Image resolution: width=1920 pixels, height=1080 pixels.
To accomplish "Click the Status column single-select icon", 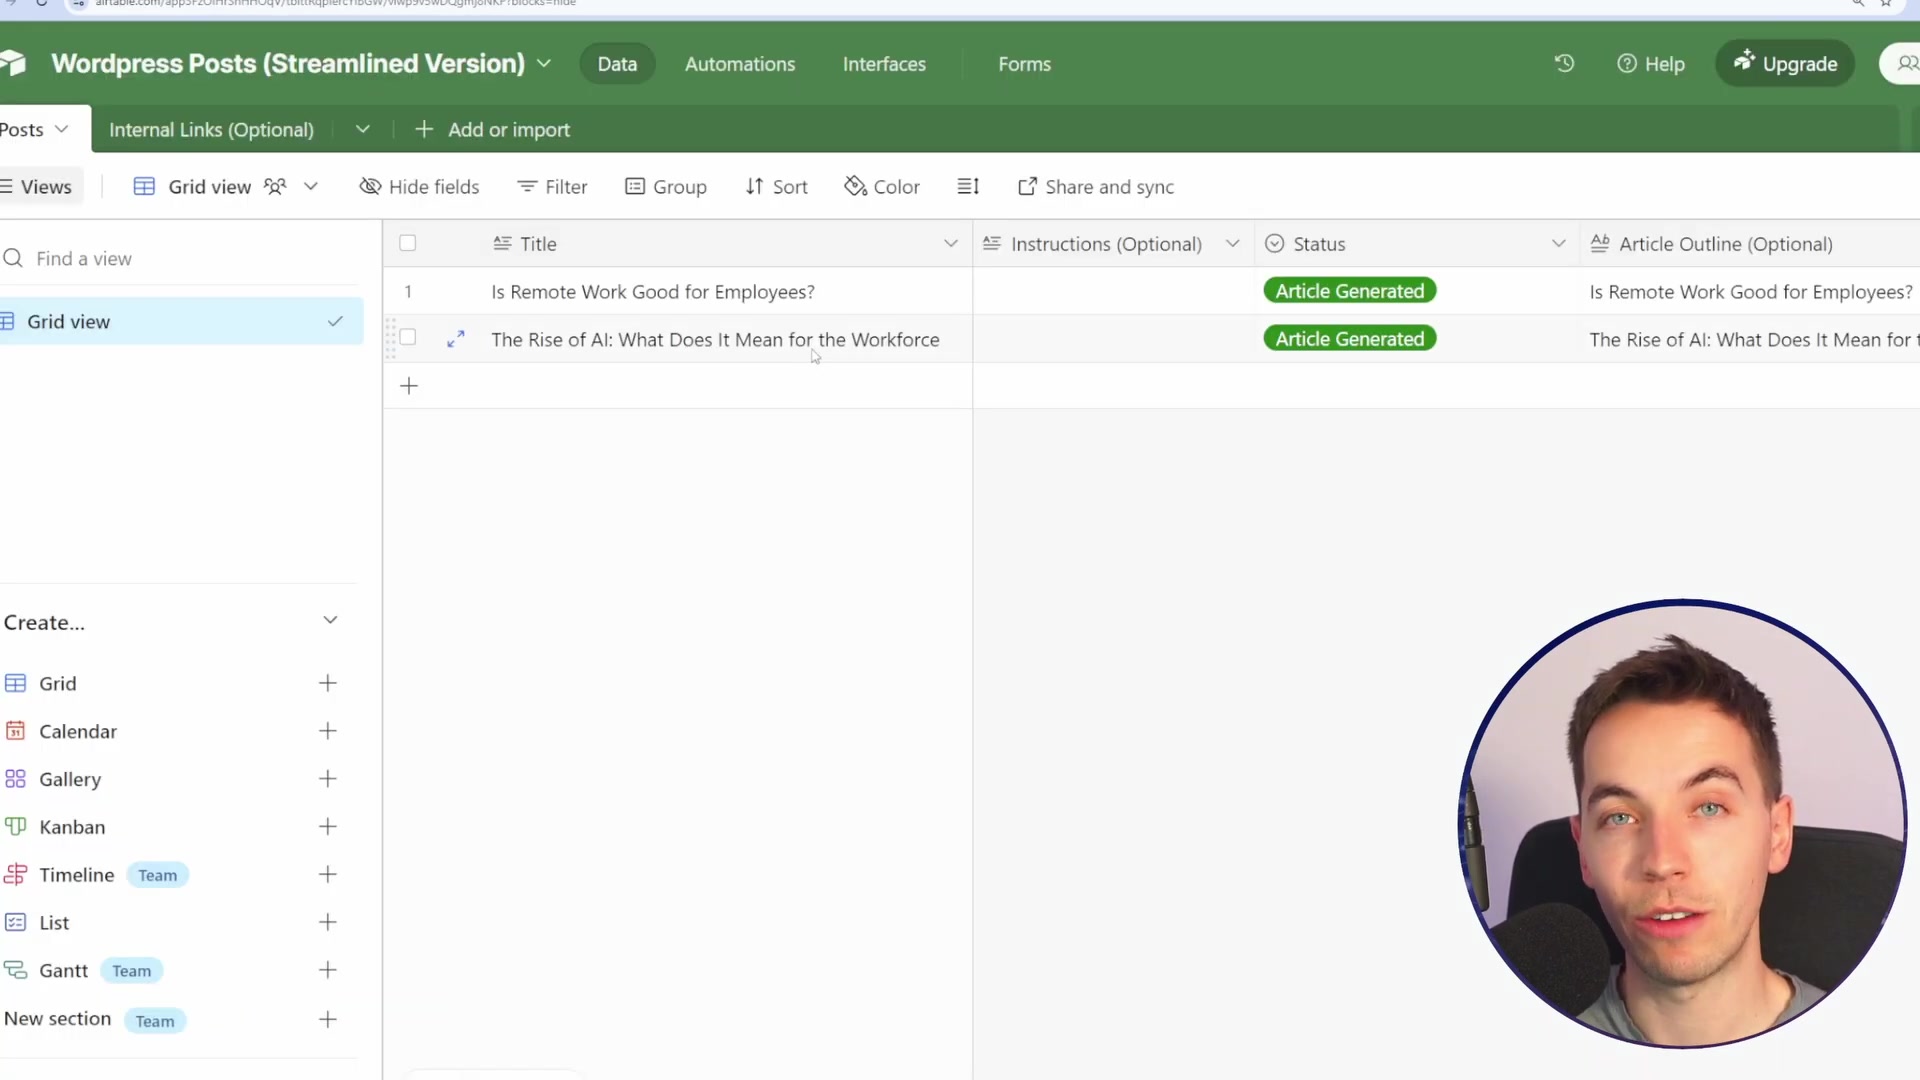I will pyautogui.click(x=1275, y=244).
